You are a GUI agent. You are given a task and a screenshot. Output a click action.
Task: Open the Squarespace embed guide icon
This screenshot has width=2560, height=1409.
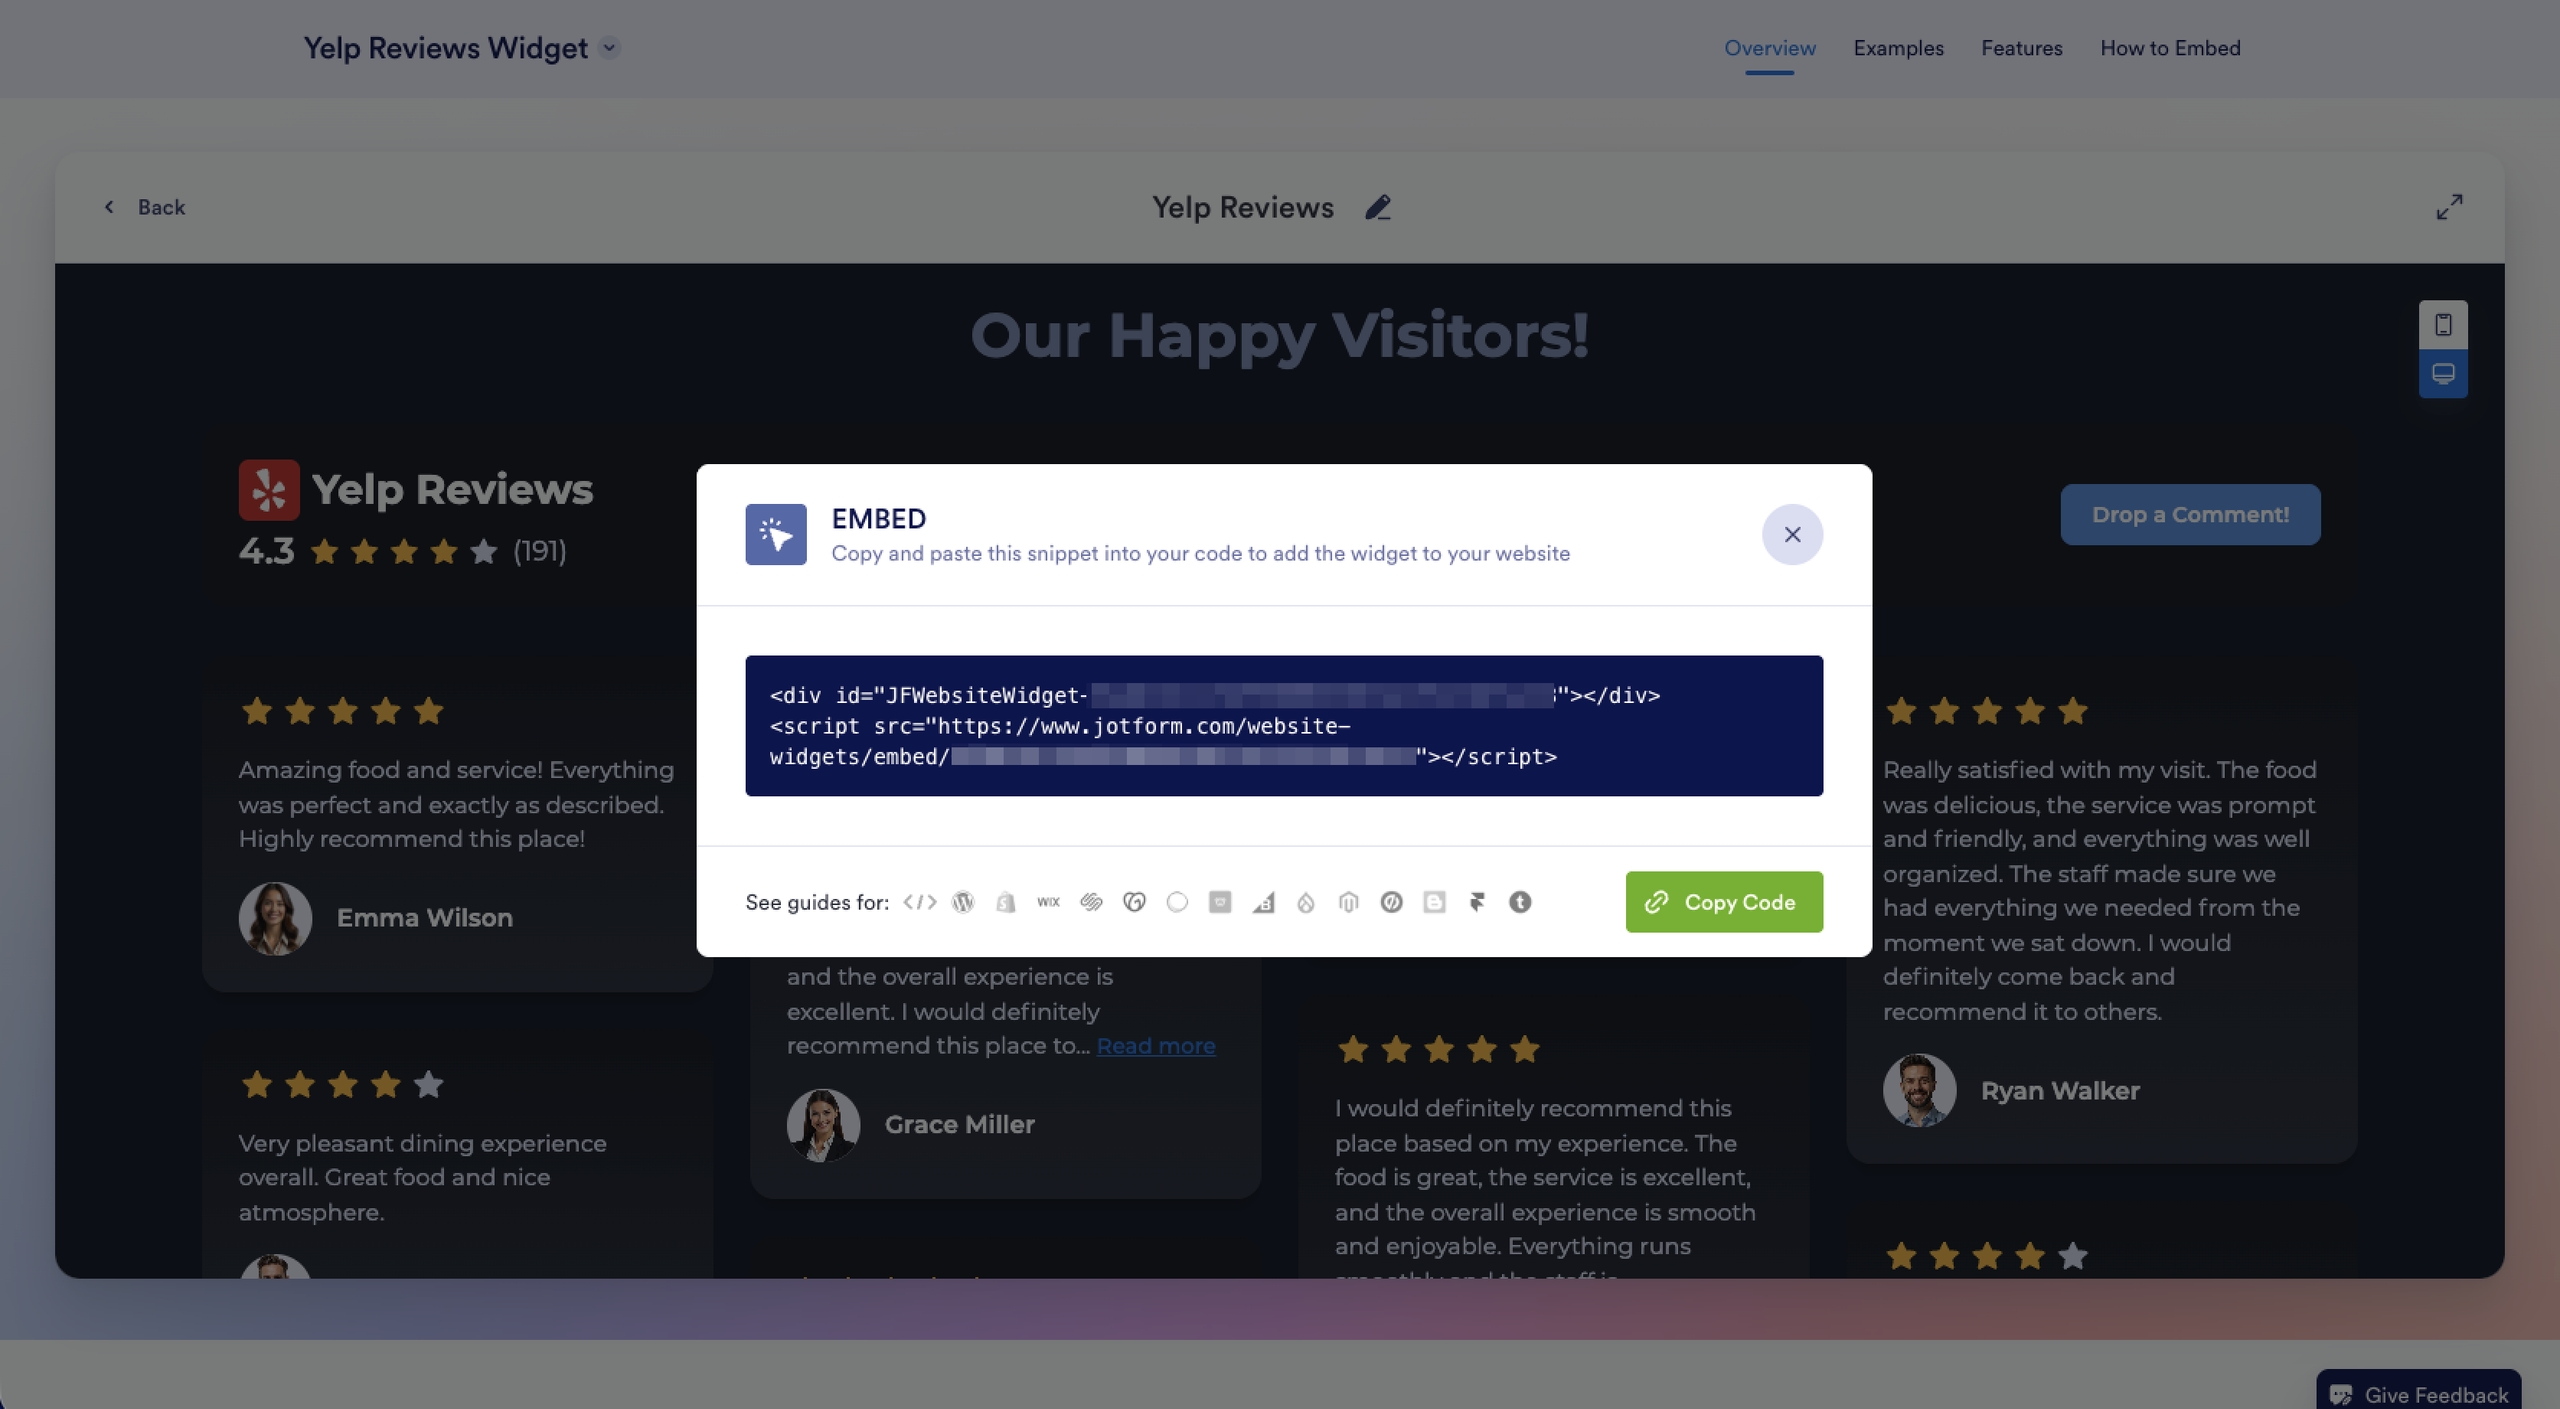click(x=1091, y=902)
